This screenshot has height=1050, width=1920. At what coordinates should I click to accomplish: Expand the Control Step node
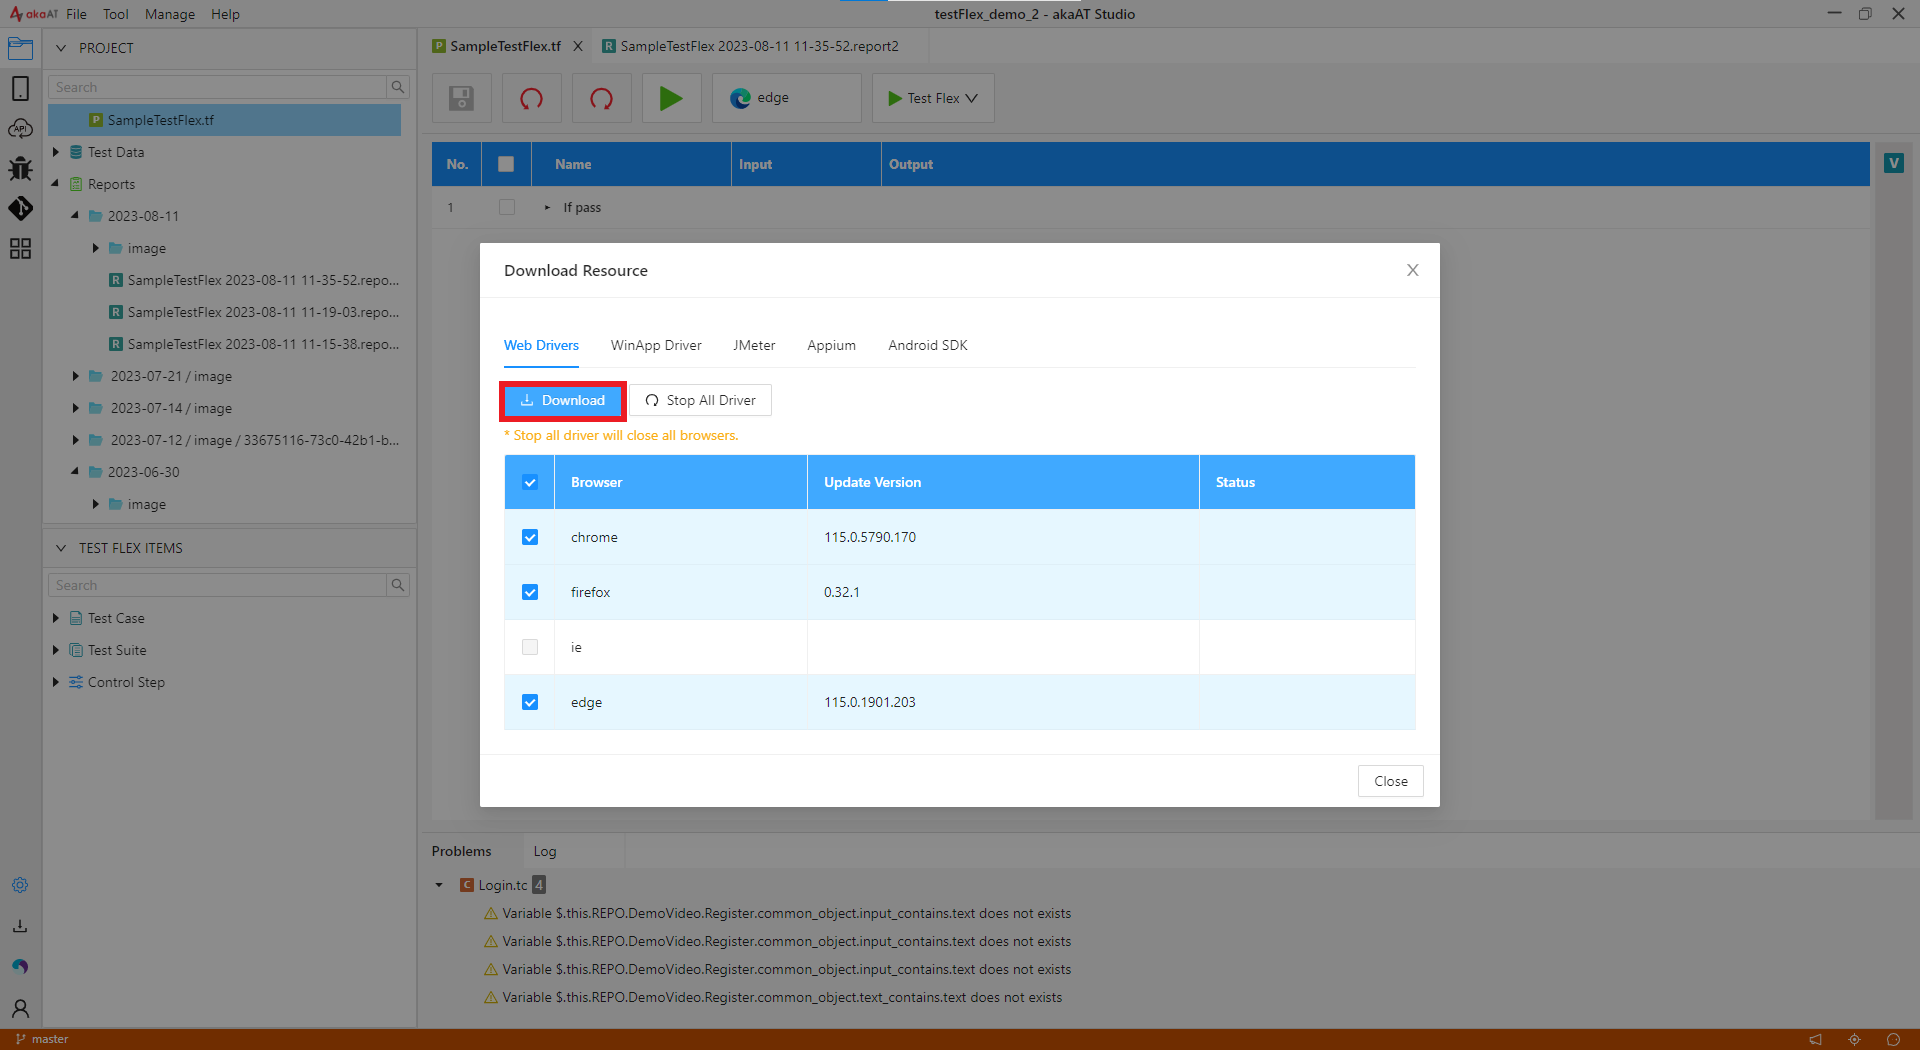pos(56,682)
